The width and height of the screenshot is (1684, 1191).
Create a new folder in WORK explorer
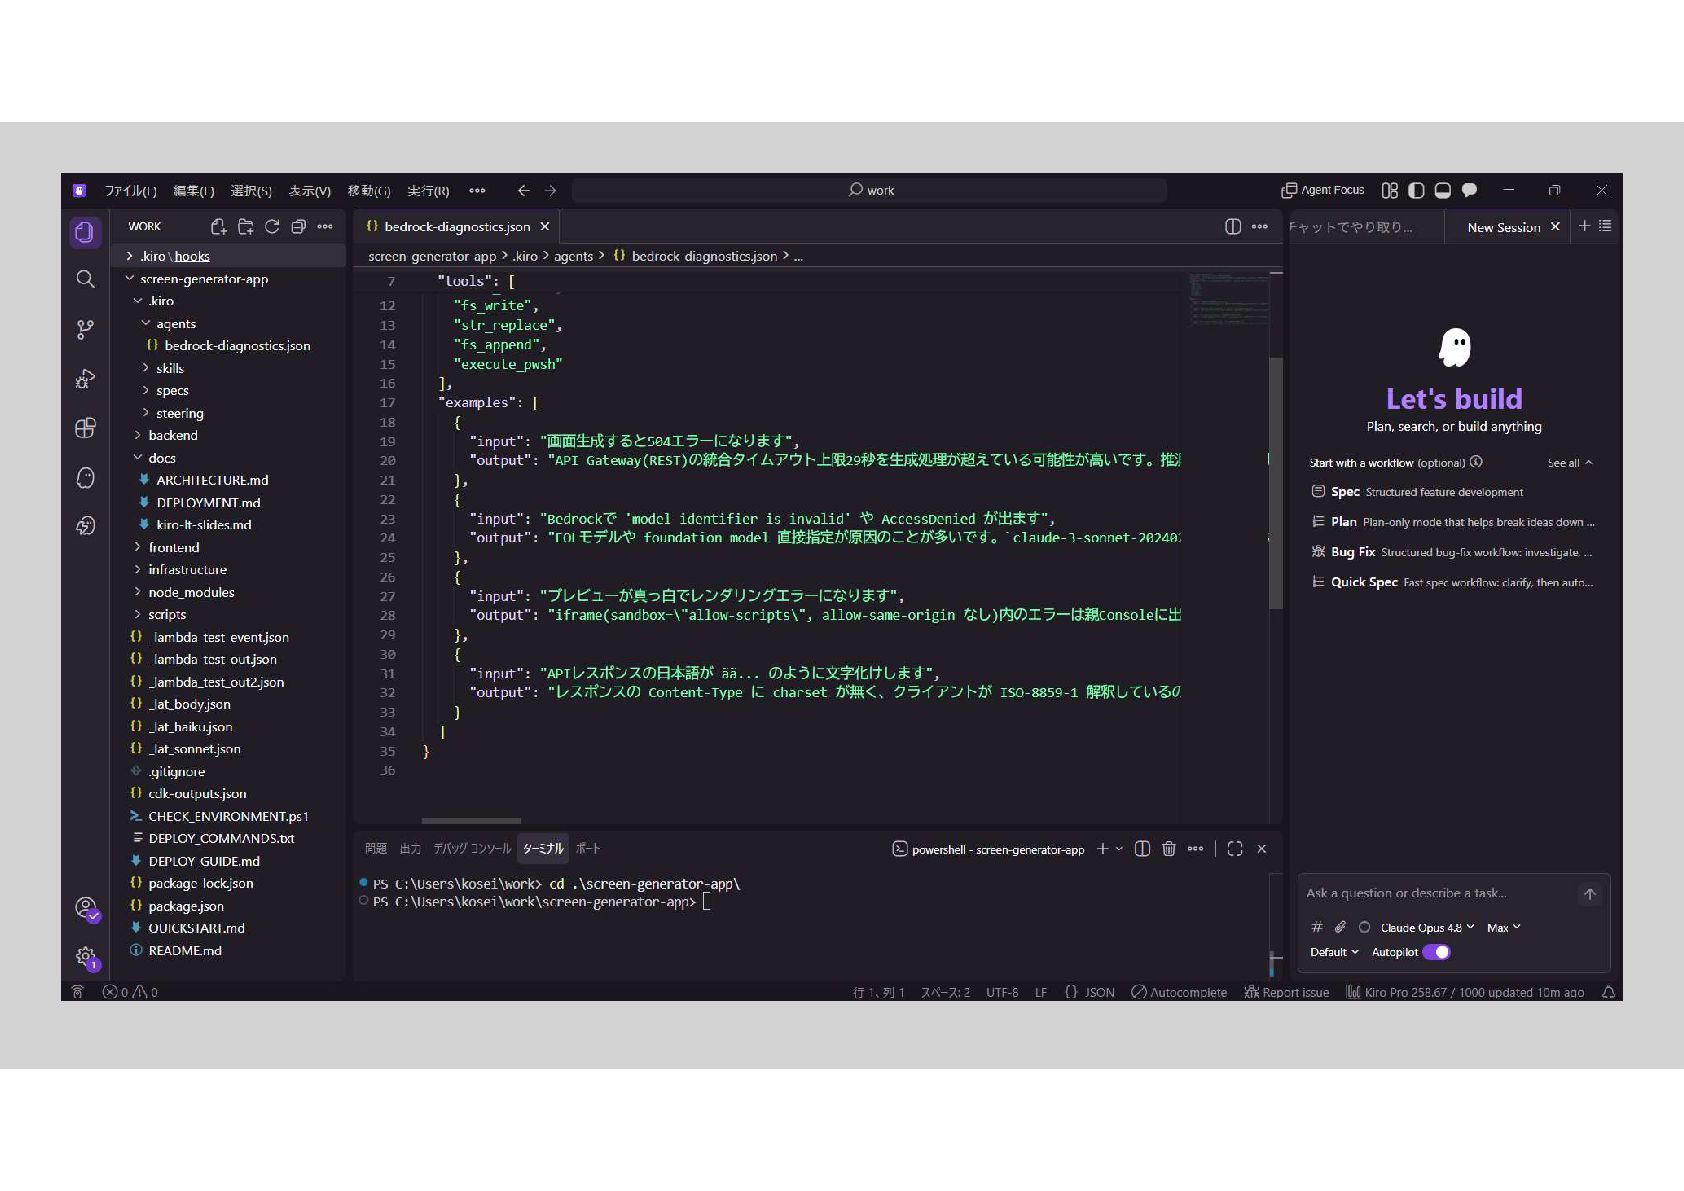245,227
